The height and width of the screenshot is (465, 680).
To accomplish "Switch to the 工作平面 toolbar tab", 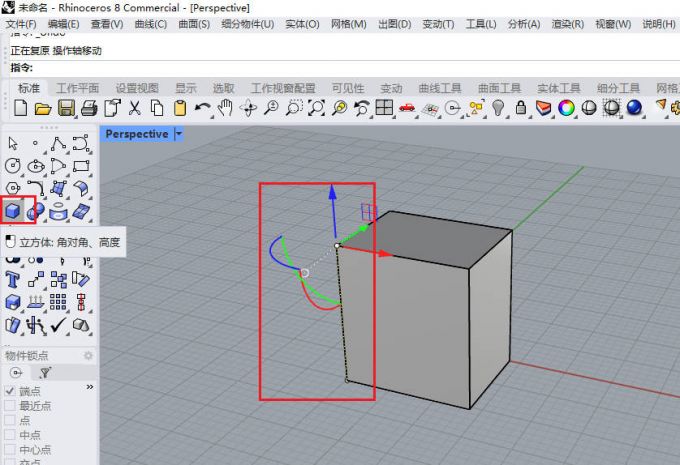I will (x=78, y=88).
